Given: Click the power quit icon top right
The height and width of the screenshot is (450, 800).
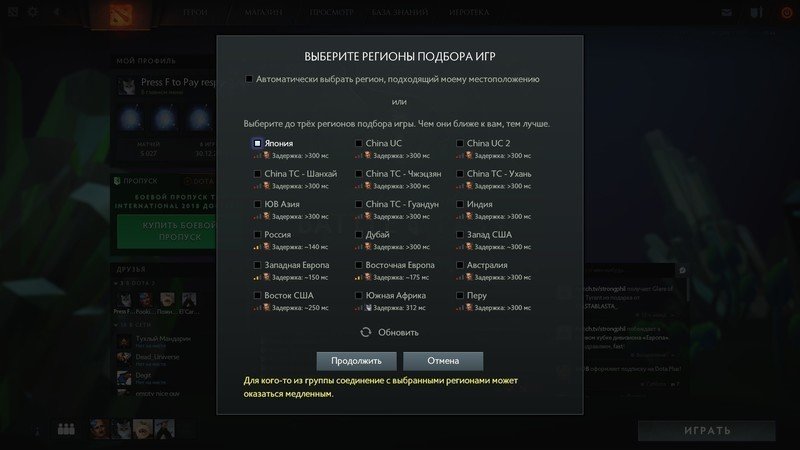Looking at the screenshot, I should coord(787,13).
